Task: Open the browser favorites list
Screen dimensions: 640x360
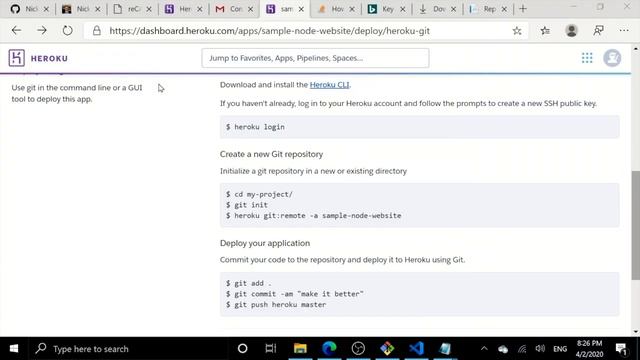Action: tap(545, 31)
